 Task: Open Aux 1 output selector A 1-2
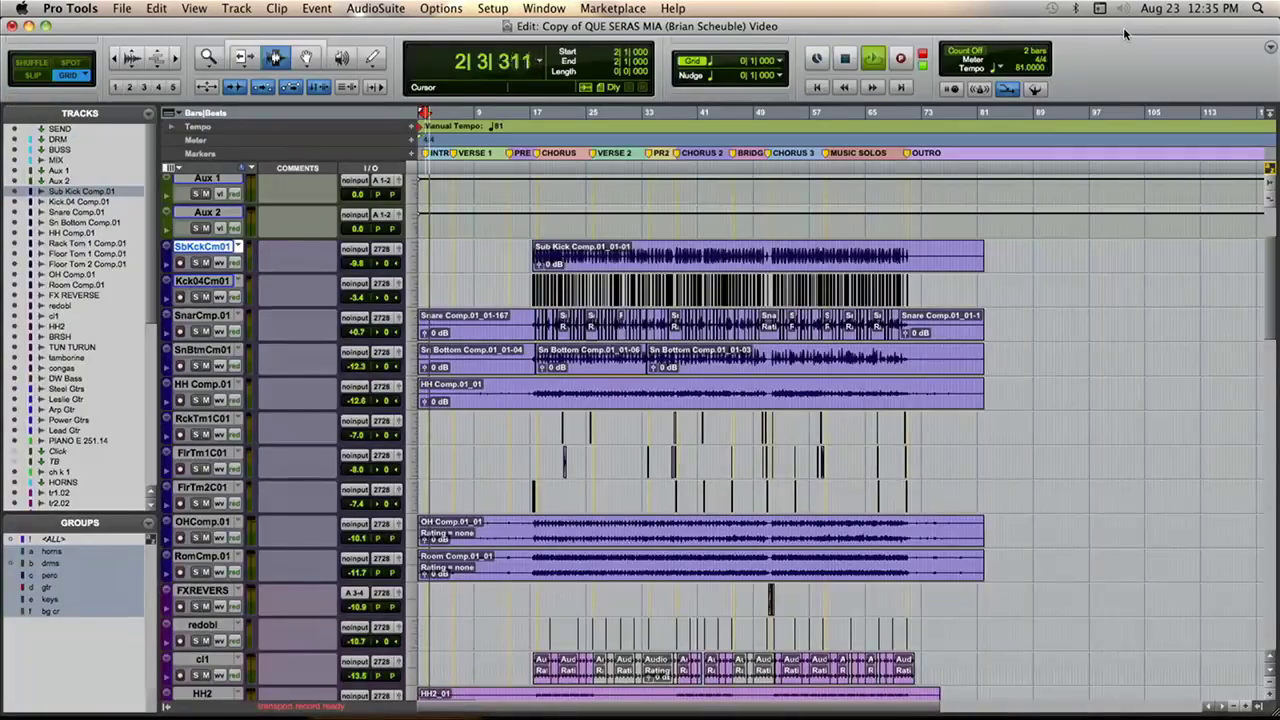point(382,180)
